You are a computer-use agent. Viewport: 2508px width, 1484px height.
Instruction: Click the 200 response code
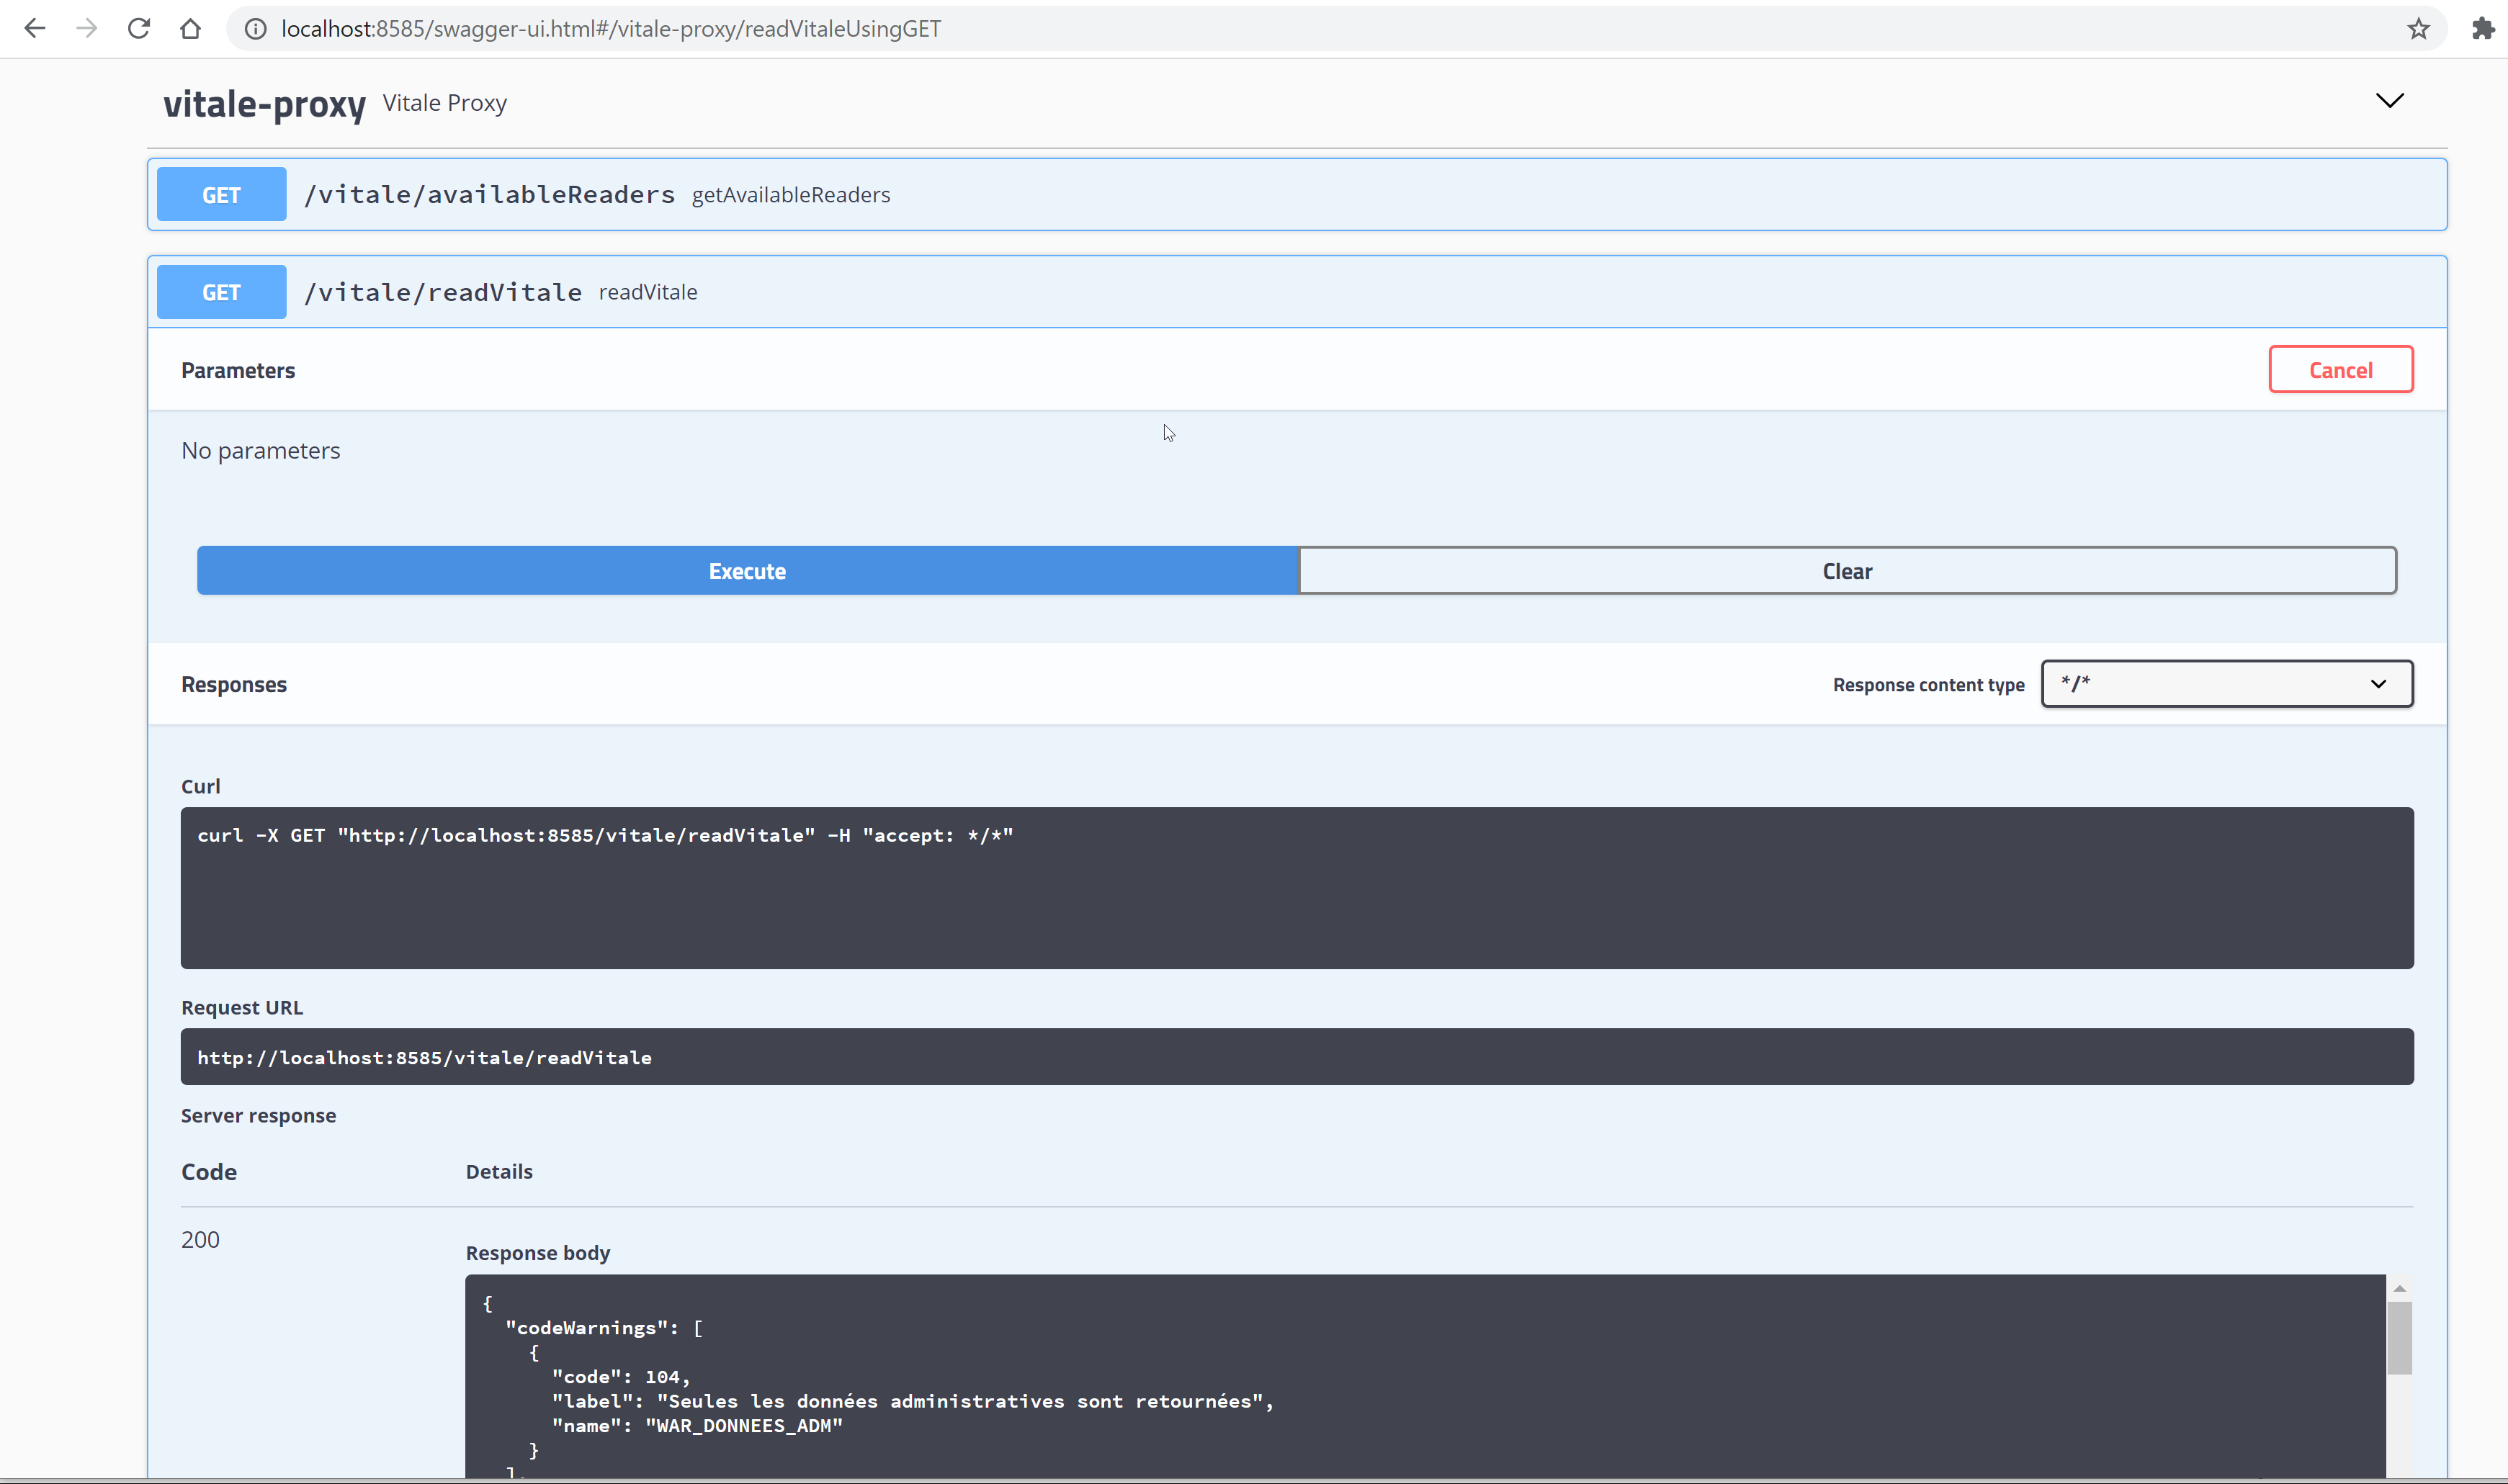click(200, 1240)
